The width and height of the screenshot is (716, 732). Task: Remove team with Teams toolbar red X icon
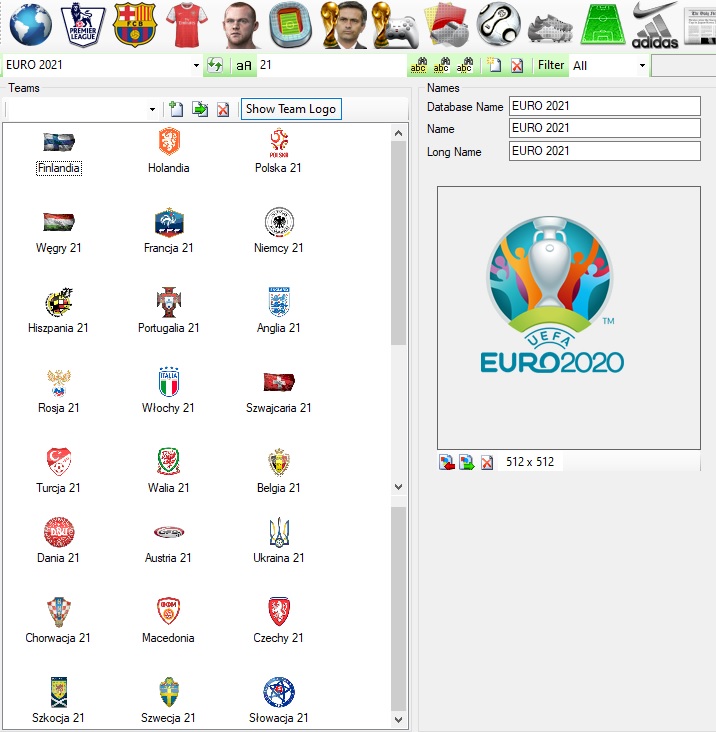[x=223, y=110]
